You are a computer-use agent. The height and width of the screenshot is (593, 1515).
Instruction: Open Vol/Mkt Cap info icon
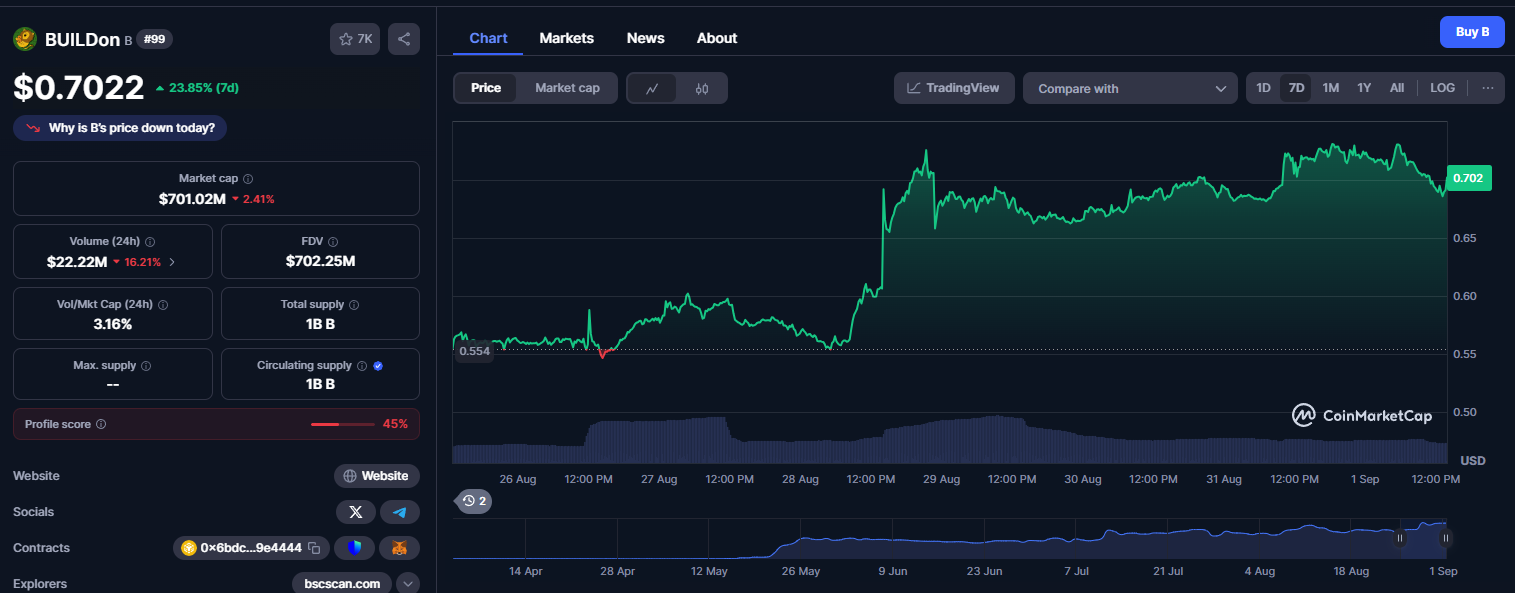163,304
